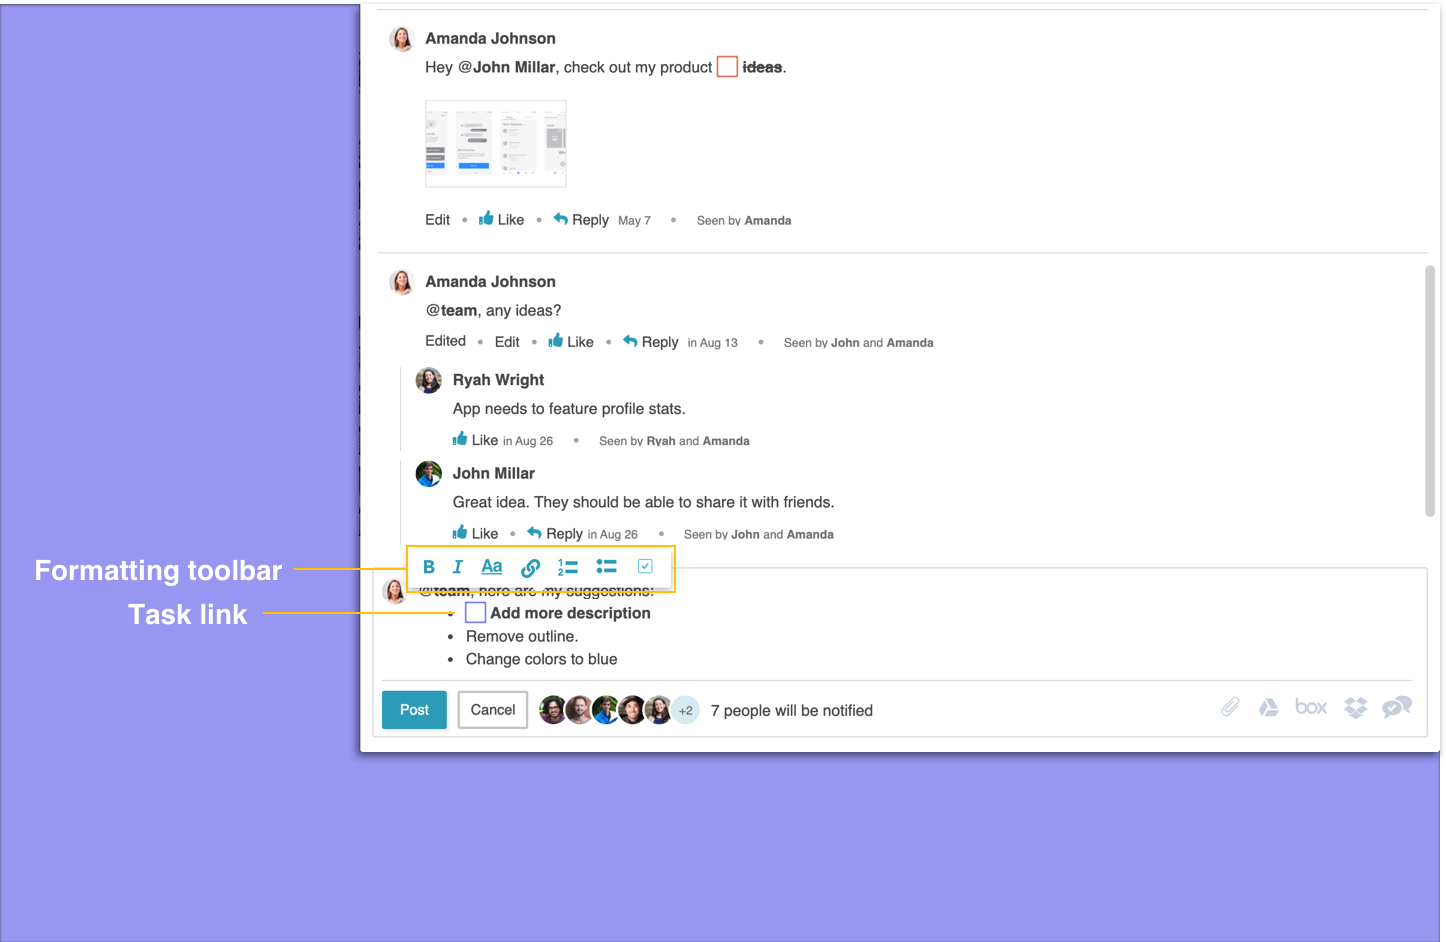The image size is (1446, 942).
Task: Open the text style Aa option
Action: pos(492,567)
